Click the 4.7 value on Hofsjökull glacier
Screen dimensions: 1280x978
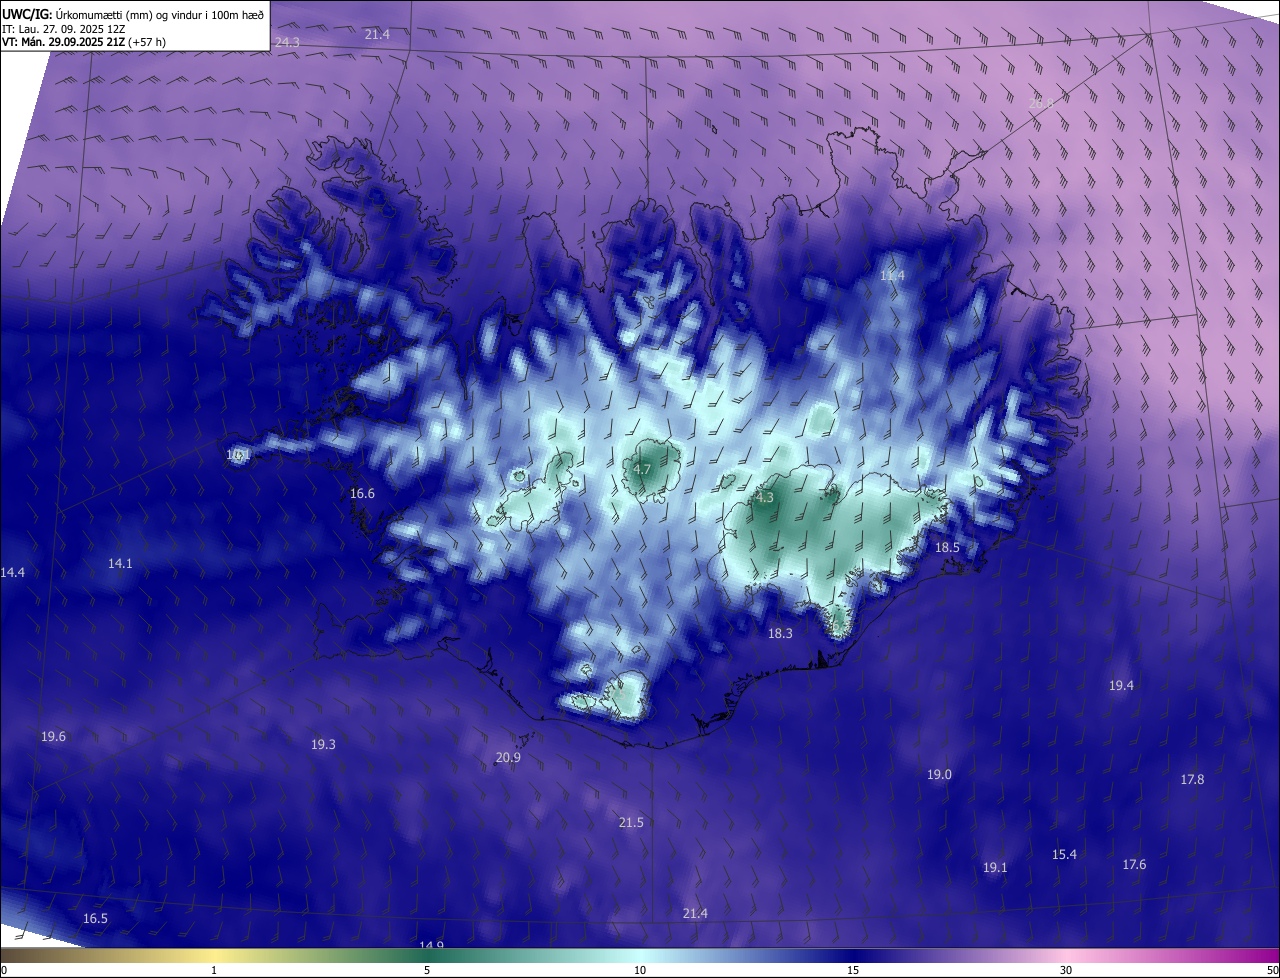[643, 469]
